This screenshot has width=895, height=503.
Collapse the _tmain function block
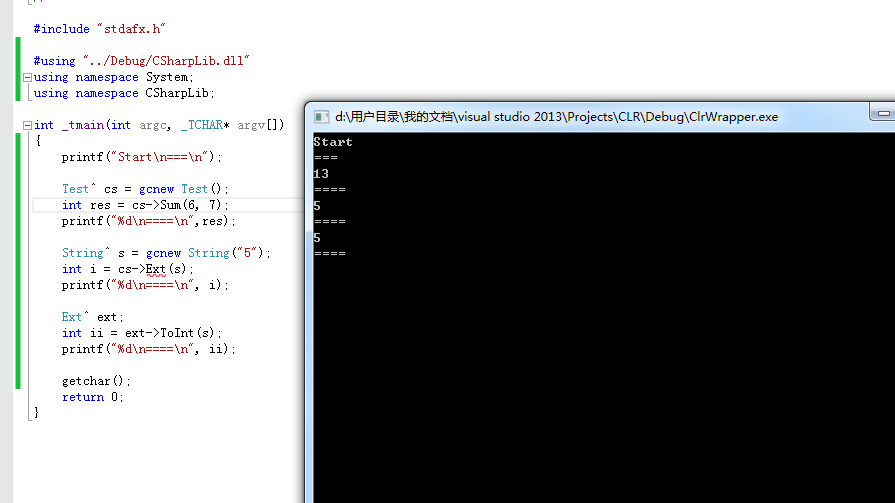(27, 125)
